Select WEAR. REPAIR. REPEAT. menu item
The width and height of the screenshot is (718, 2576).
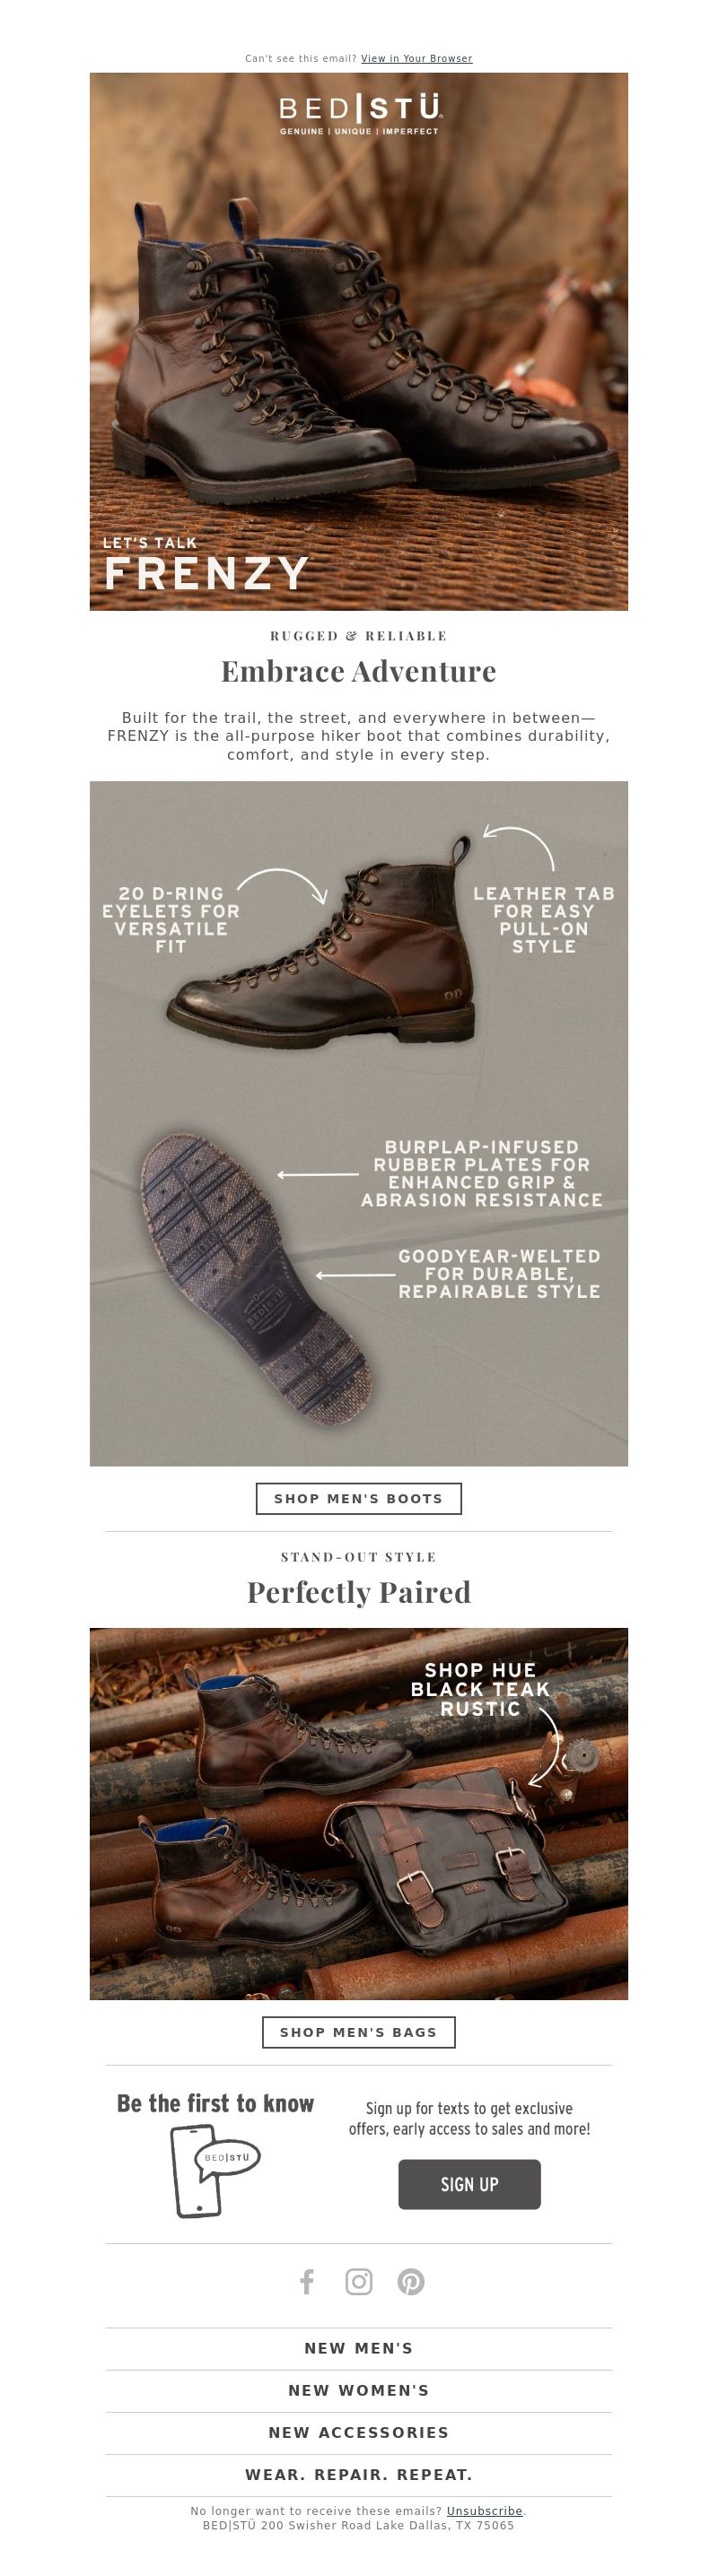[359, 2474]
